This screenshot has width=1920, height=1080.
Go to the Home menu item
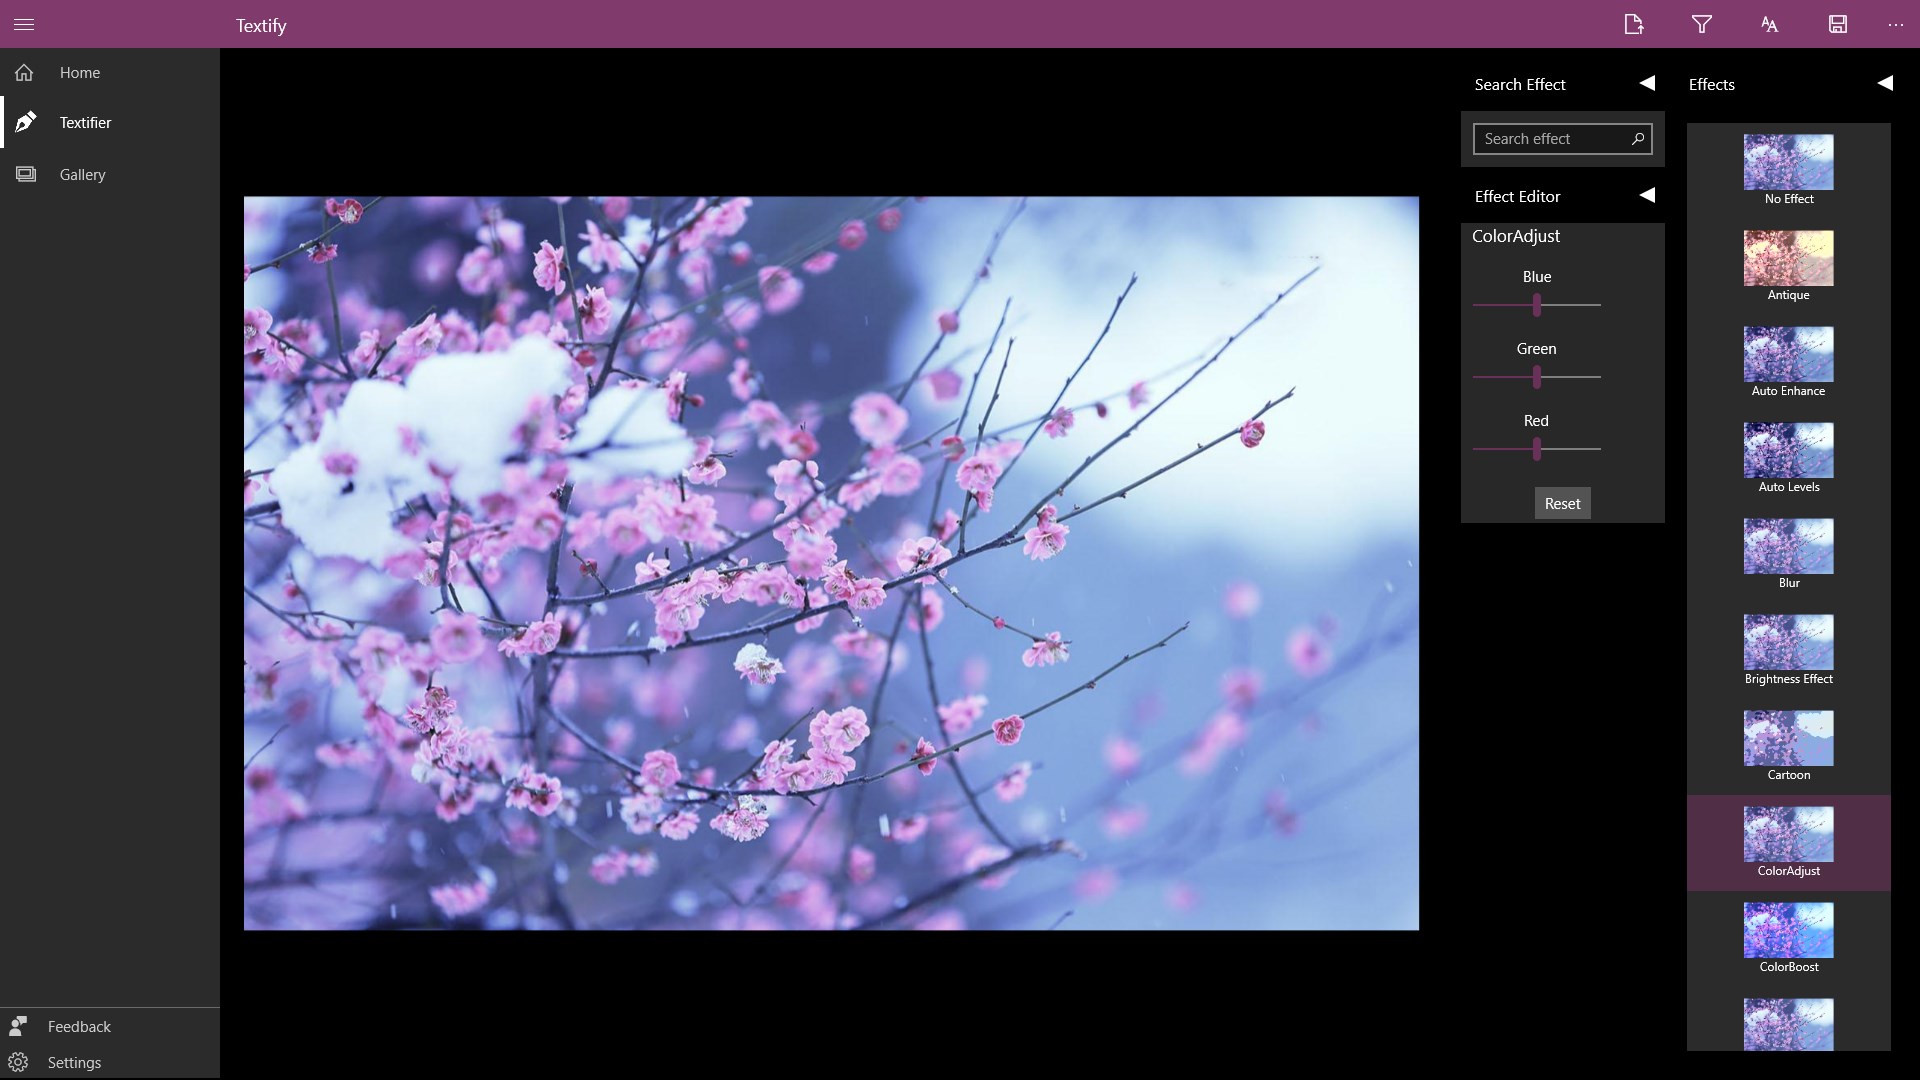[x=79, y=72]
